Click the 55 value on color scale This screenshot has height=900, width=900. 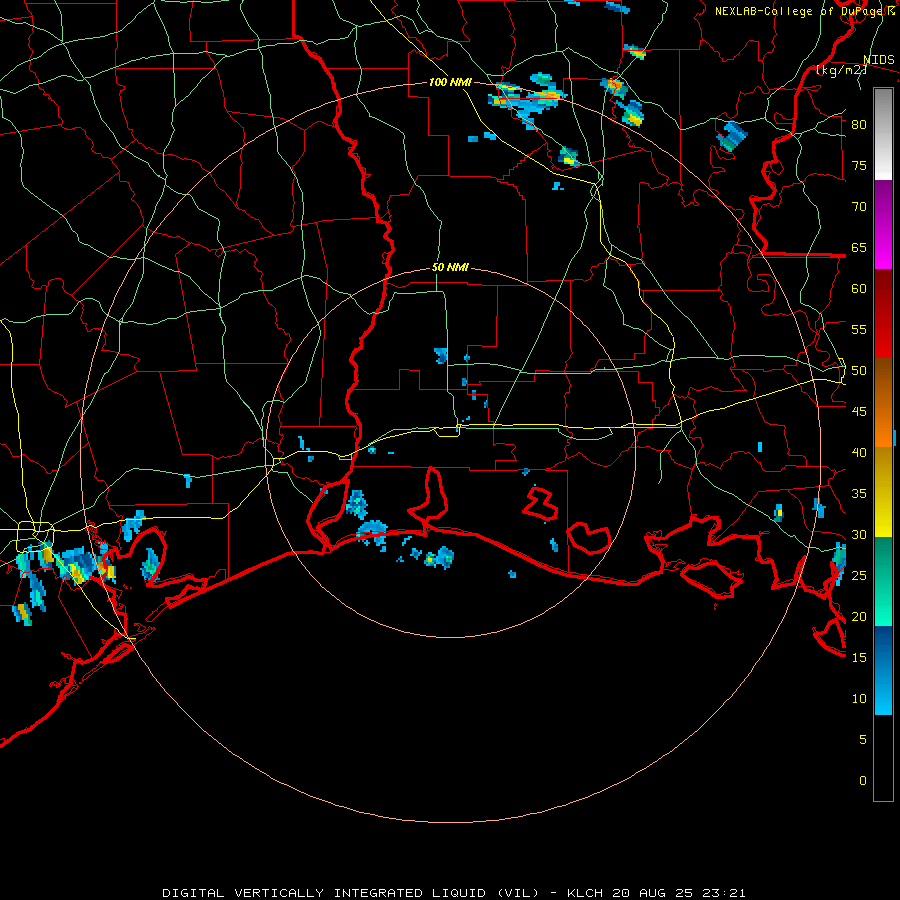(x=859, y=329)
